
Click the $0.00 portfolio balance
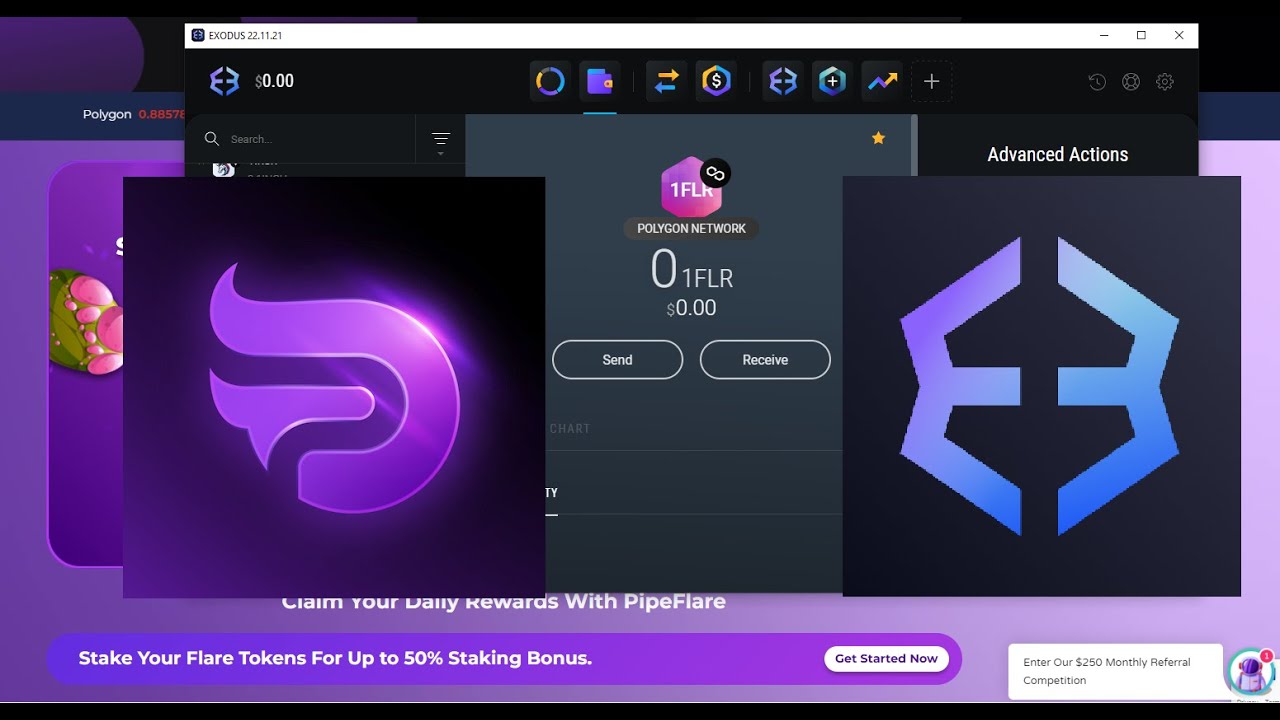[274, 81]
